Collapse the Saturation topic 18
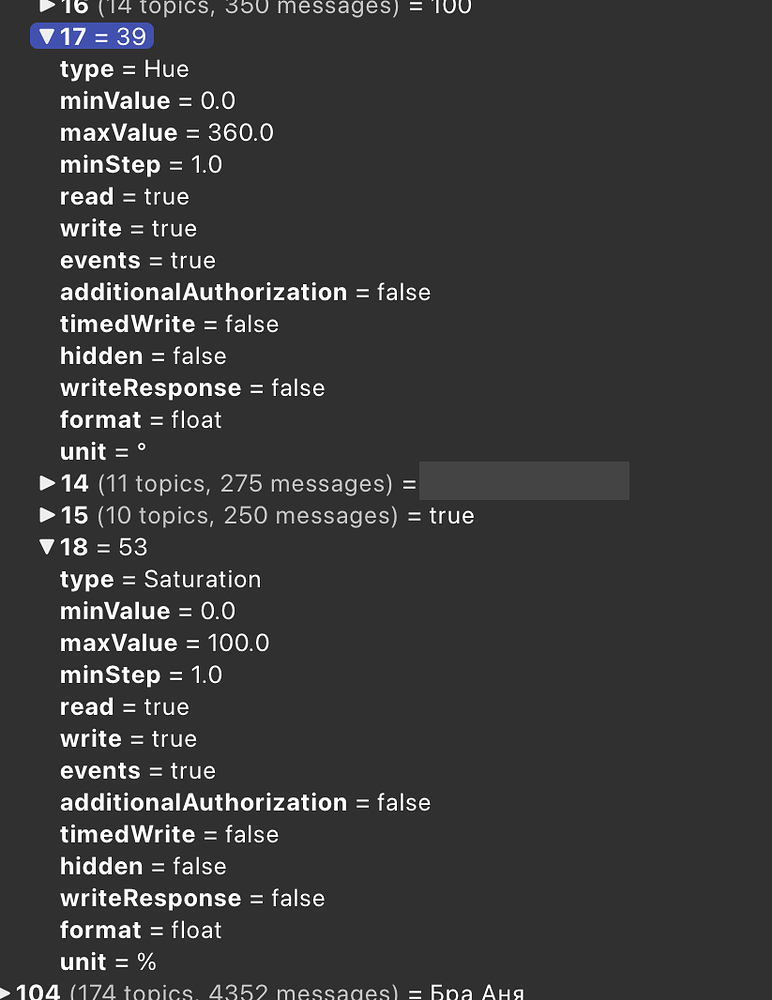Screen dimensions: 772x1000 (x=48, y=547)
